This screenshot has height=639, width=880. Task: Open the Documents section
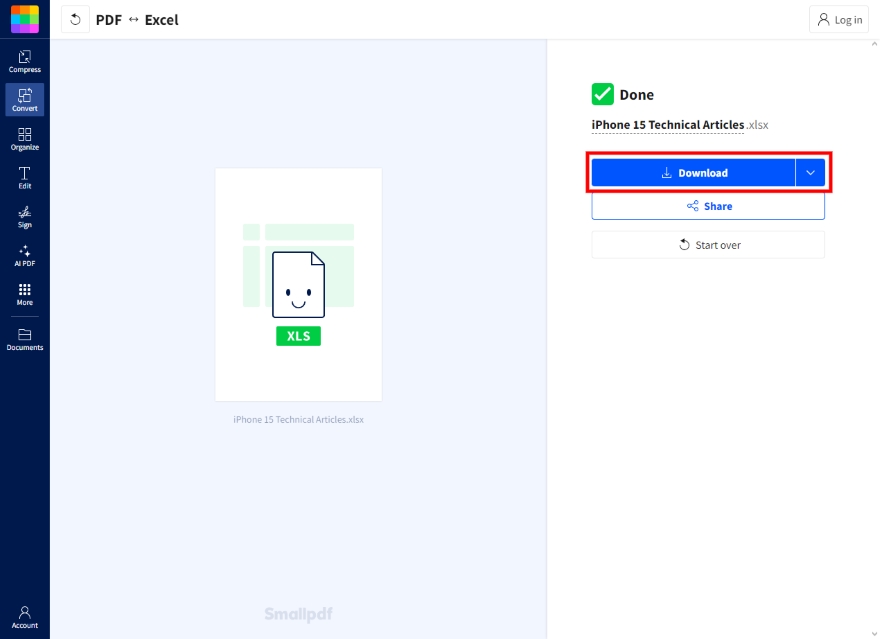(24, 340)
